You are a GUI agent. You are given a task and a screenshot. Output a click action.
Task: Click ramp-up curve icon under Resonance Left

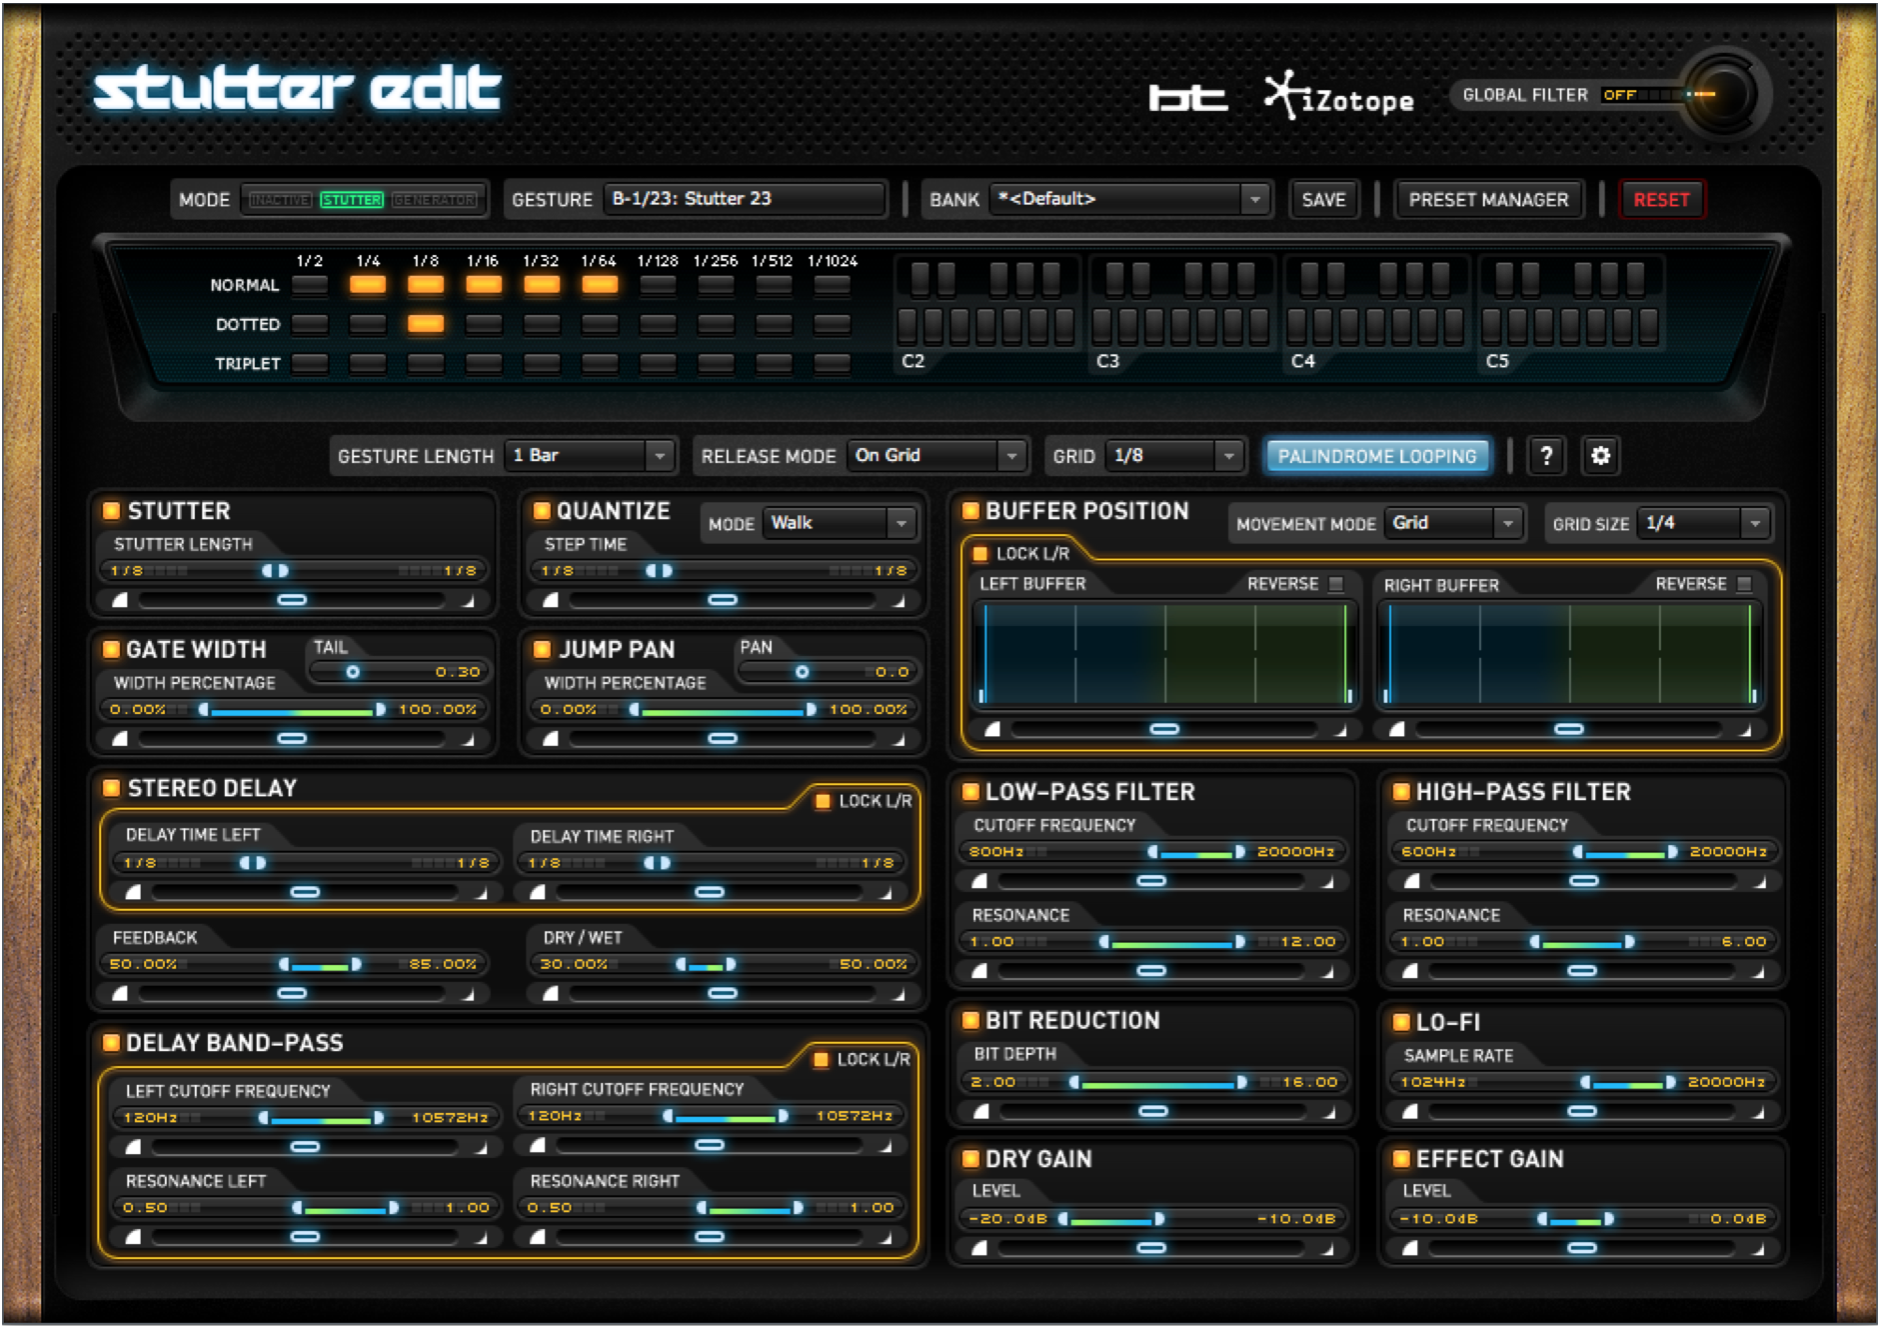[x=133, y=1237]
